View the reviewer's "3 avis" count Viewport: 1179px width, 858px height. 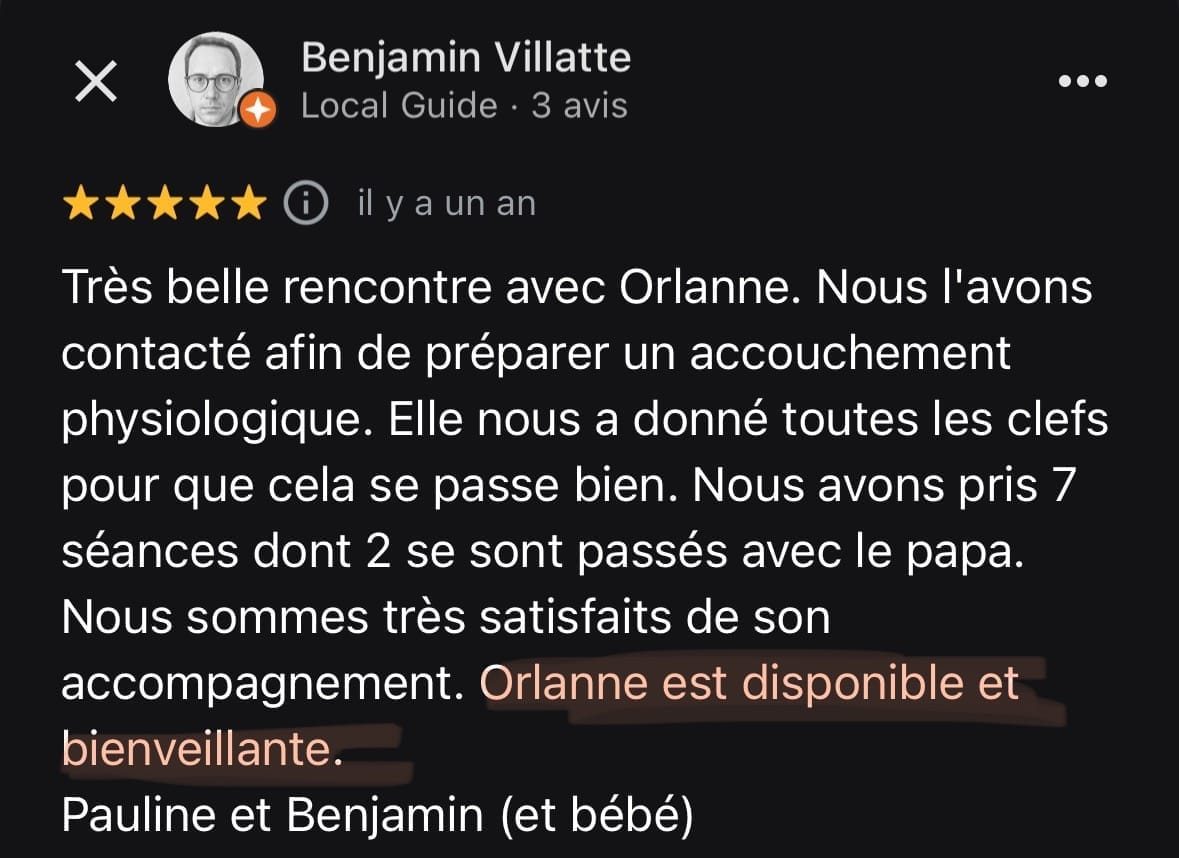(x=579, y=106)
